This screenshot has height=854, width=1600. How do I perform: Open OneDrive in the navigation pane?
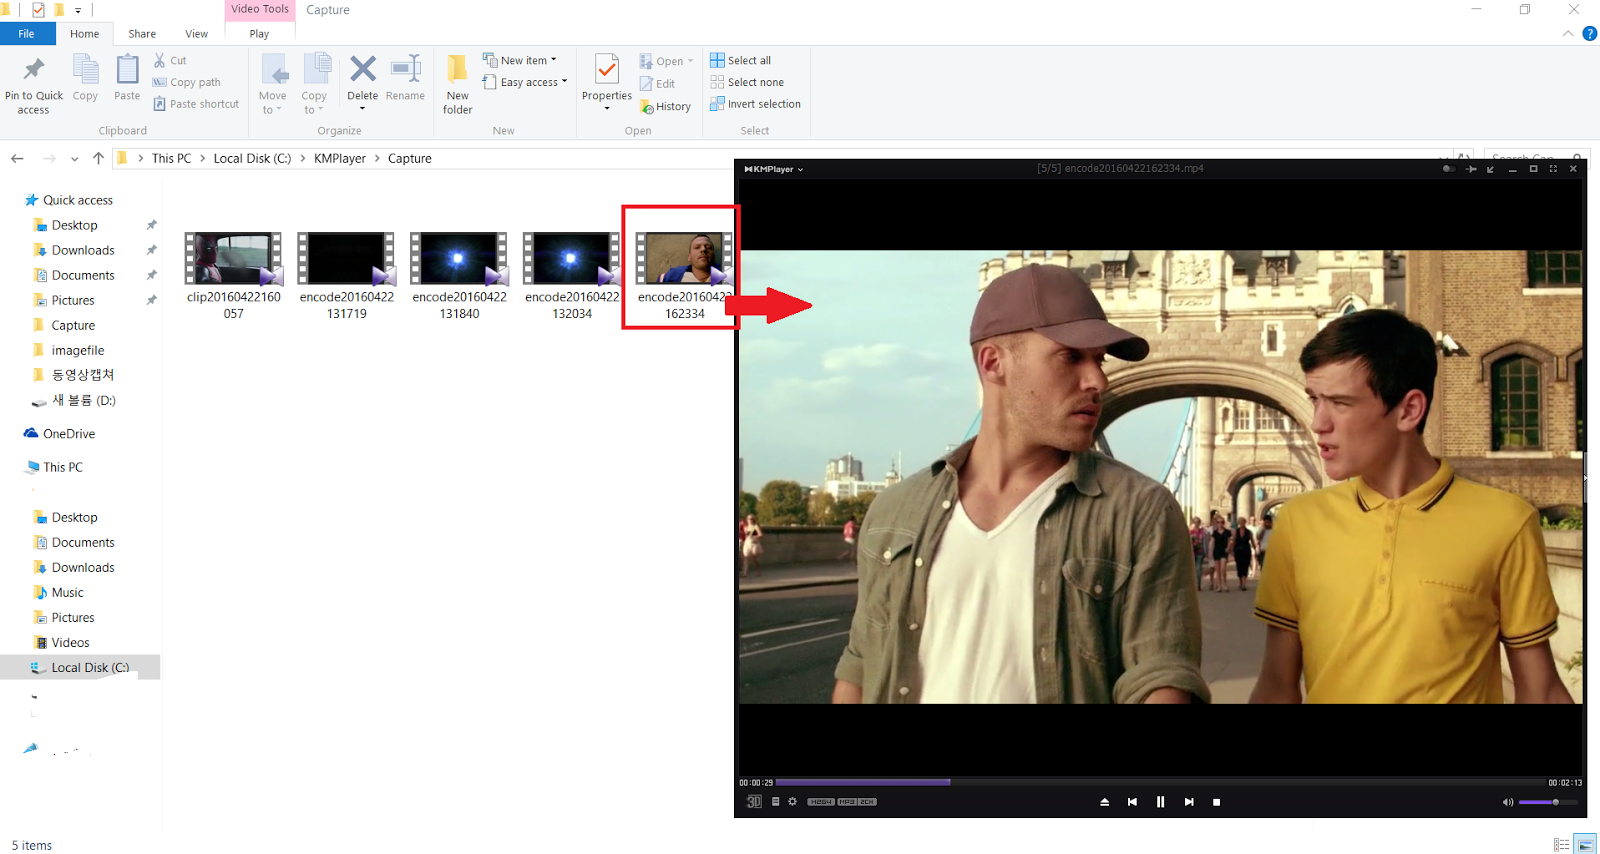click(x=69, y=433)
